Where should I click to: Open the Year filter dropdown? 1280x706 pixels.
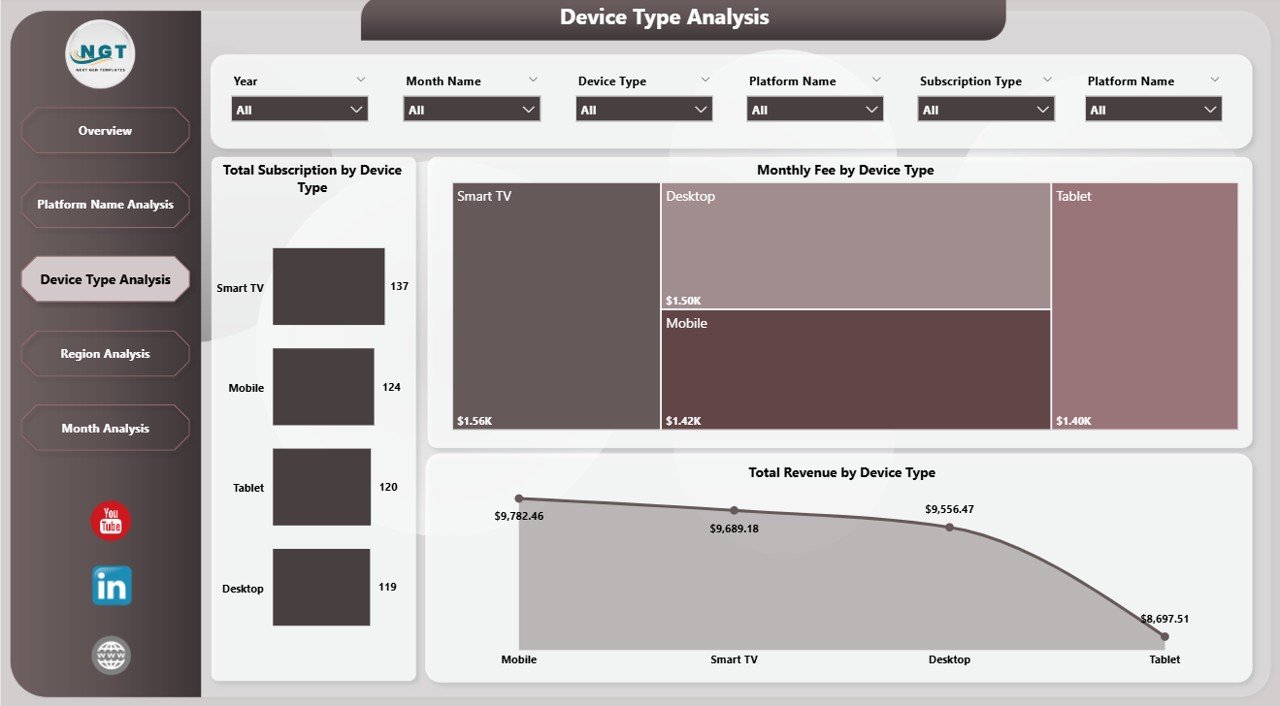pos(299,108)
